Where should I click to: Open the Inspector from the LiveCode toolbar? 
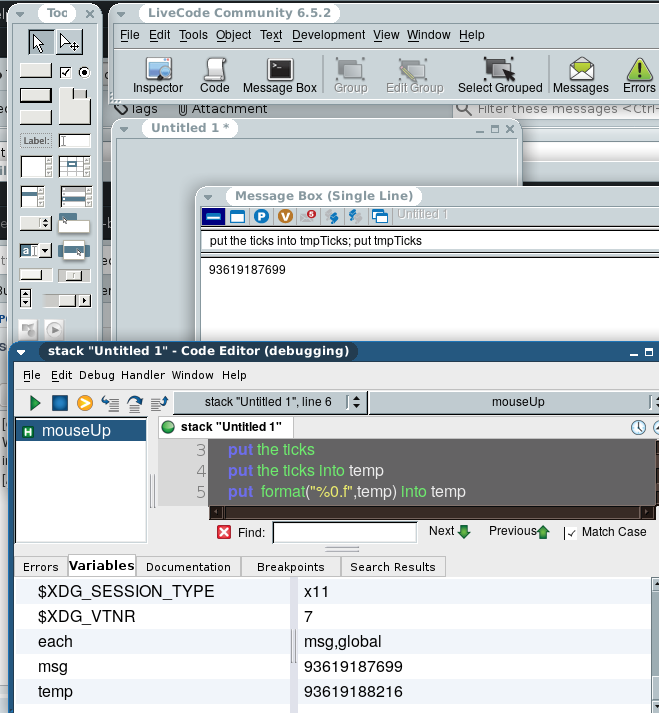click(158, 75)
